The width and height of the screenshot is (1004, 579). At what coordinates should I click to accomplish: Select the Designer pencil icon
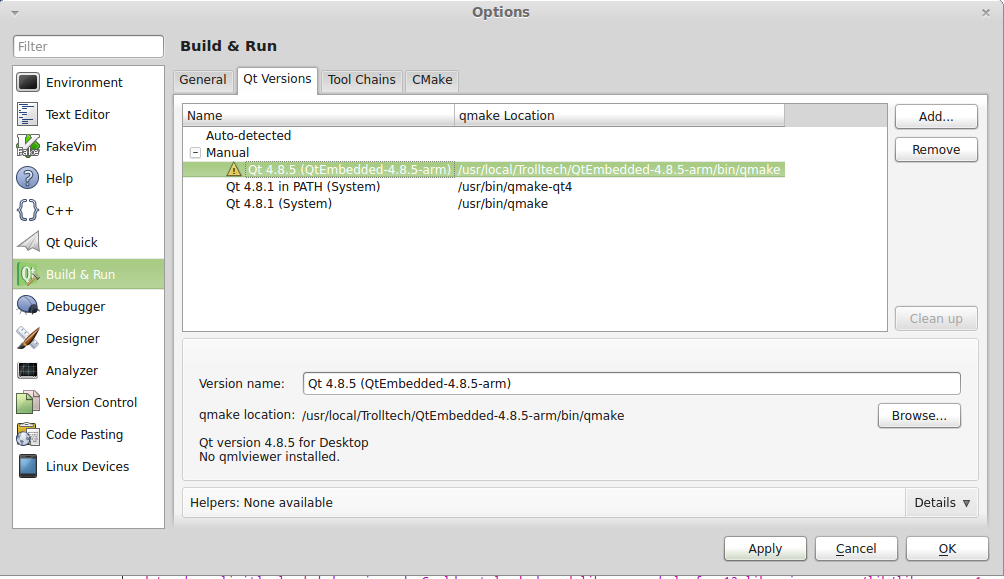tap(28, 338)
